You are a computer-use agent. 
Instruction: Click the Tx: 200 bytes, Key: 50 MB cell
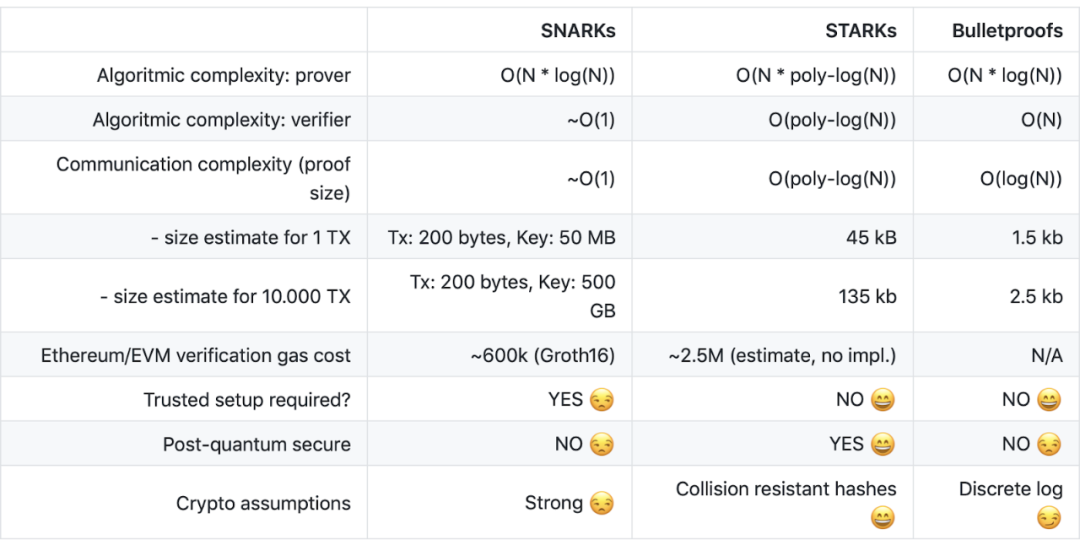[x=502, y=238]
